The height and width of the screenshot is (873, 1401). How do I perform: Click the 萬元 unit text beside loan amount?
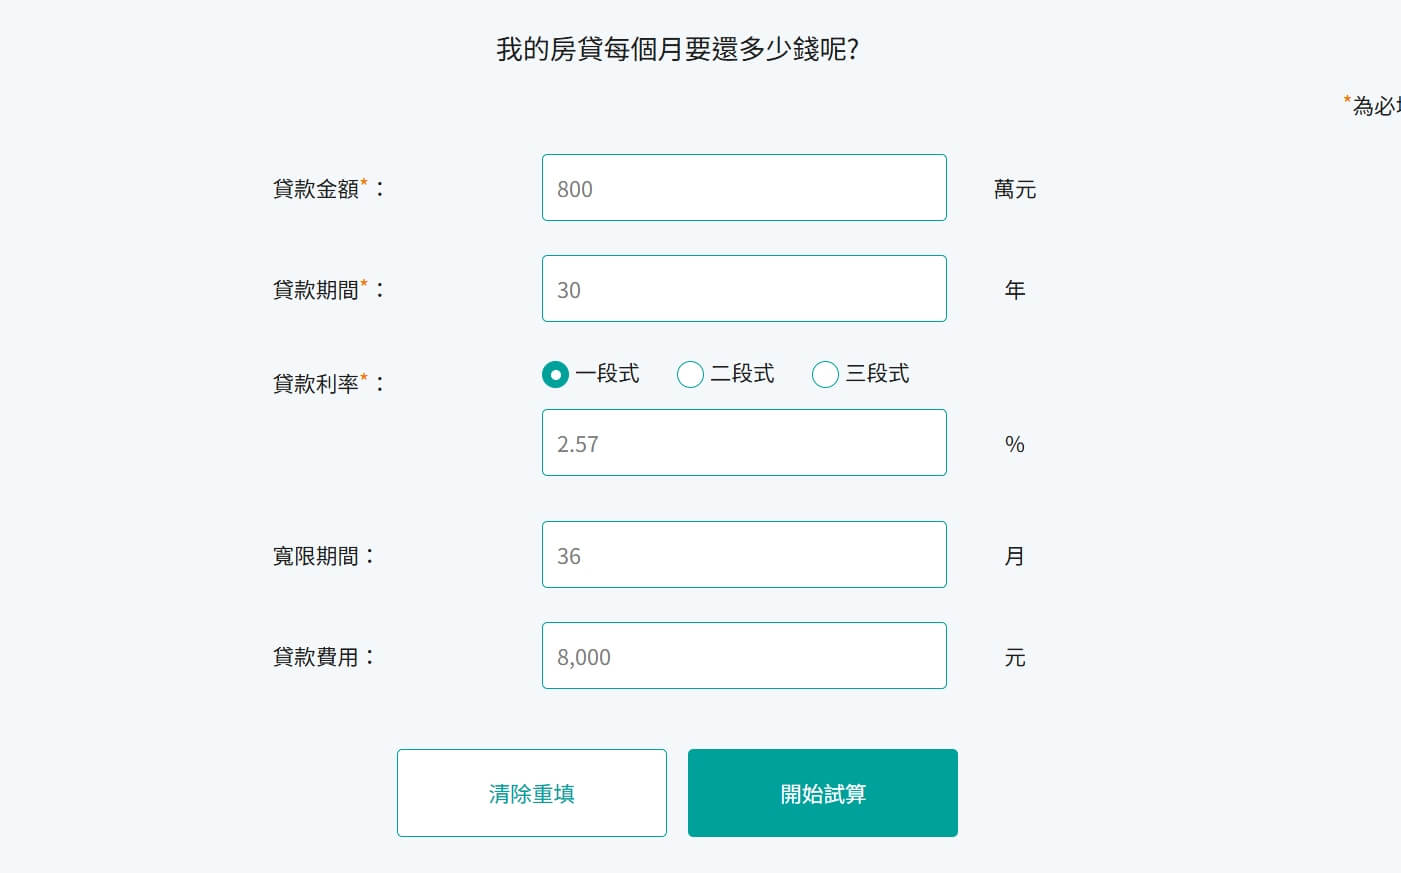pyautogui.click(x=1014, y=190)
